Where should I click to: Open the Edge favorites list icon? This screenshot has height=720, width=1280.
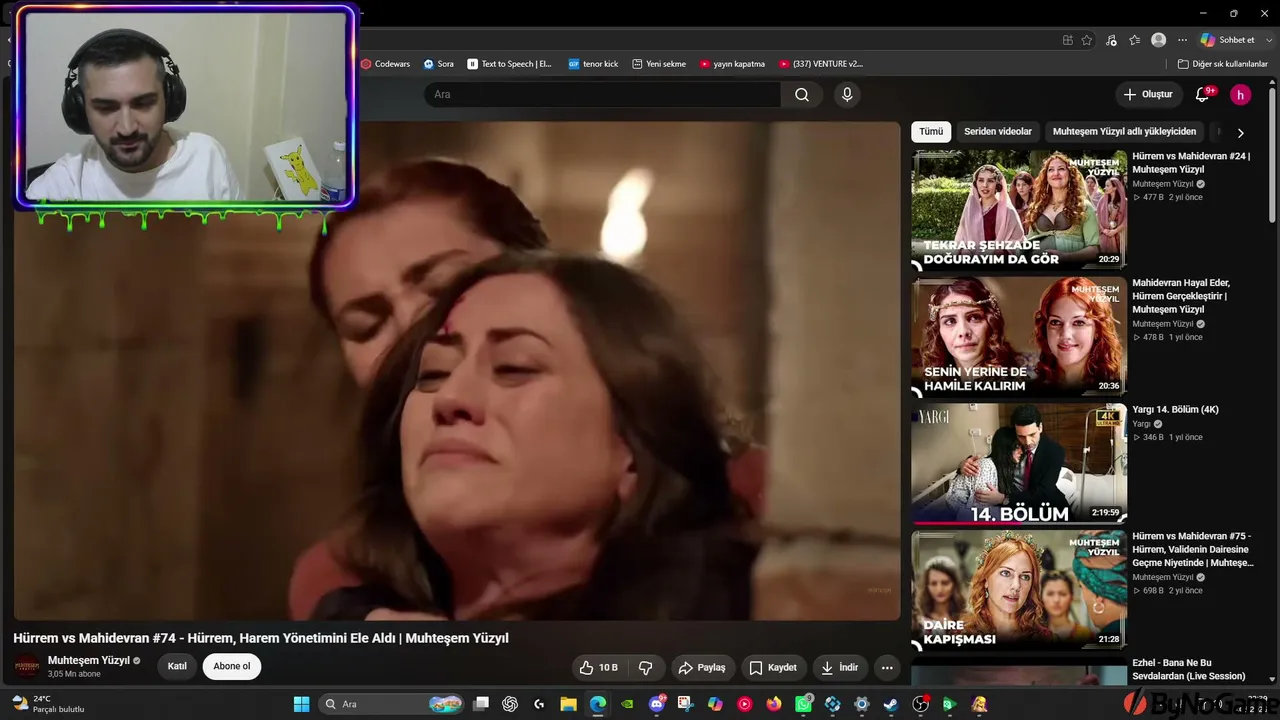pyautogui.click(x=1134, y=40)
